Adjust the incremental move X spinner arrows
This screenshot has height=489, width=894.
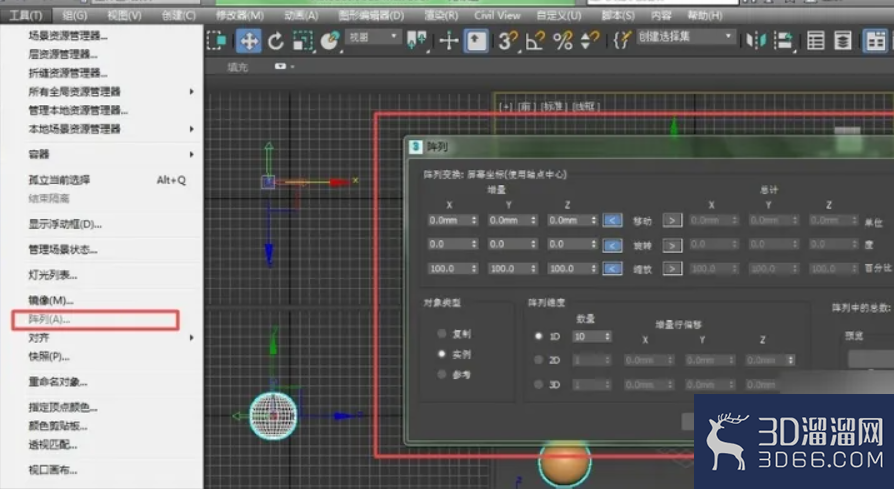click(474, 220)
